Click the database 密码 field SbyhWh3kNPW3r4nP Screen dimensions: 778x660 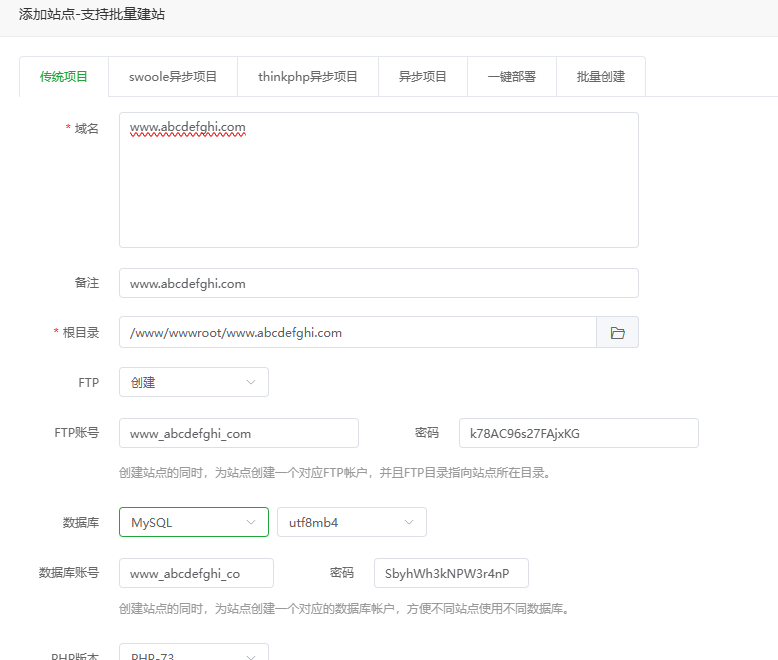tap(451, 573)
